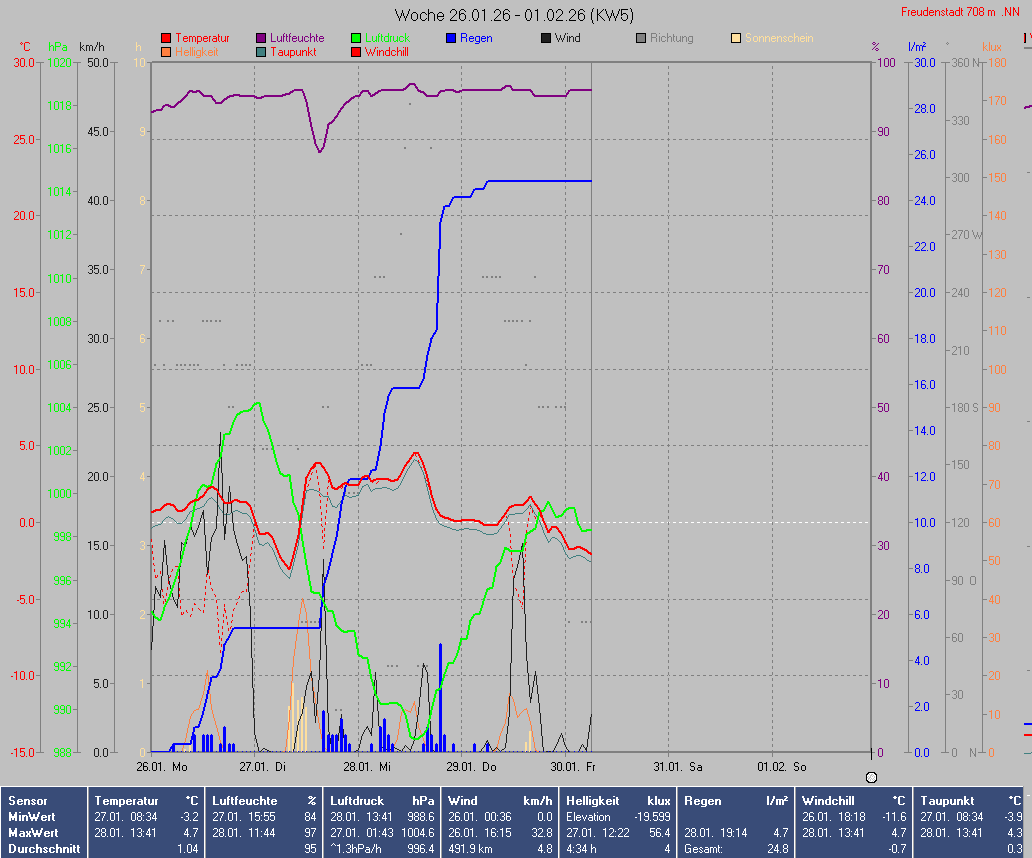The width and height of the screenshot is (1032, 858).
Task: Click the blue Regen legend square
Action: [451, 39]
